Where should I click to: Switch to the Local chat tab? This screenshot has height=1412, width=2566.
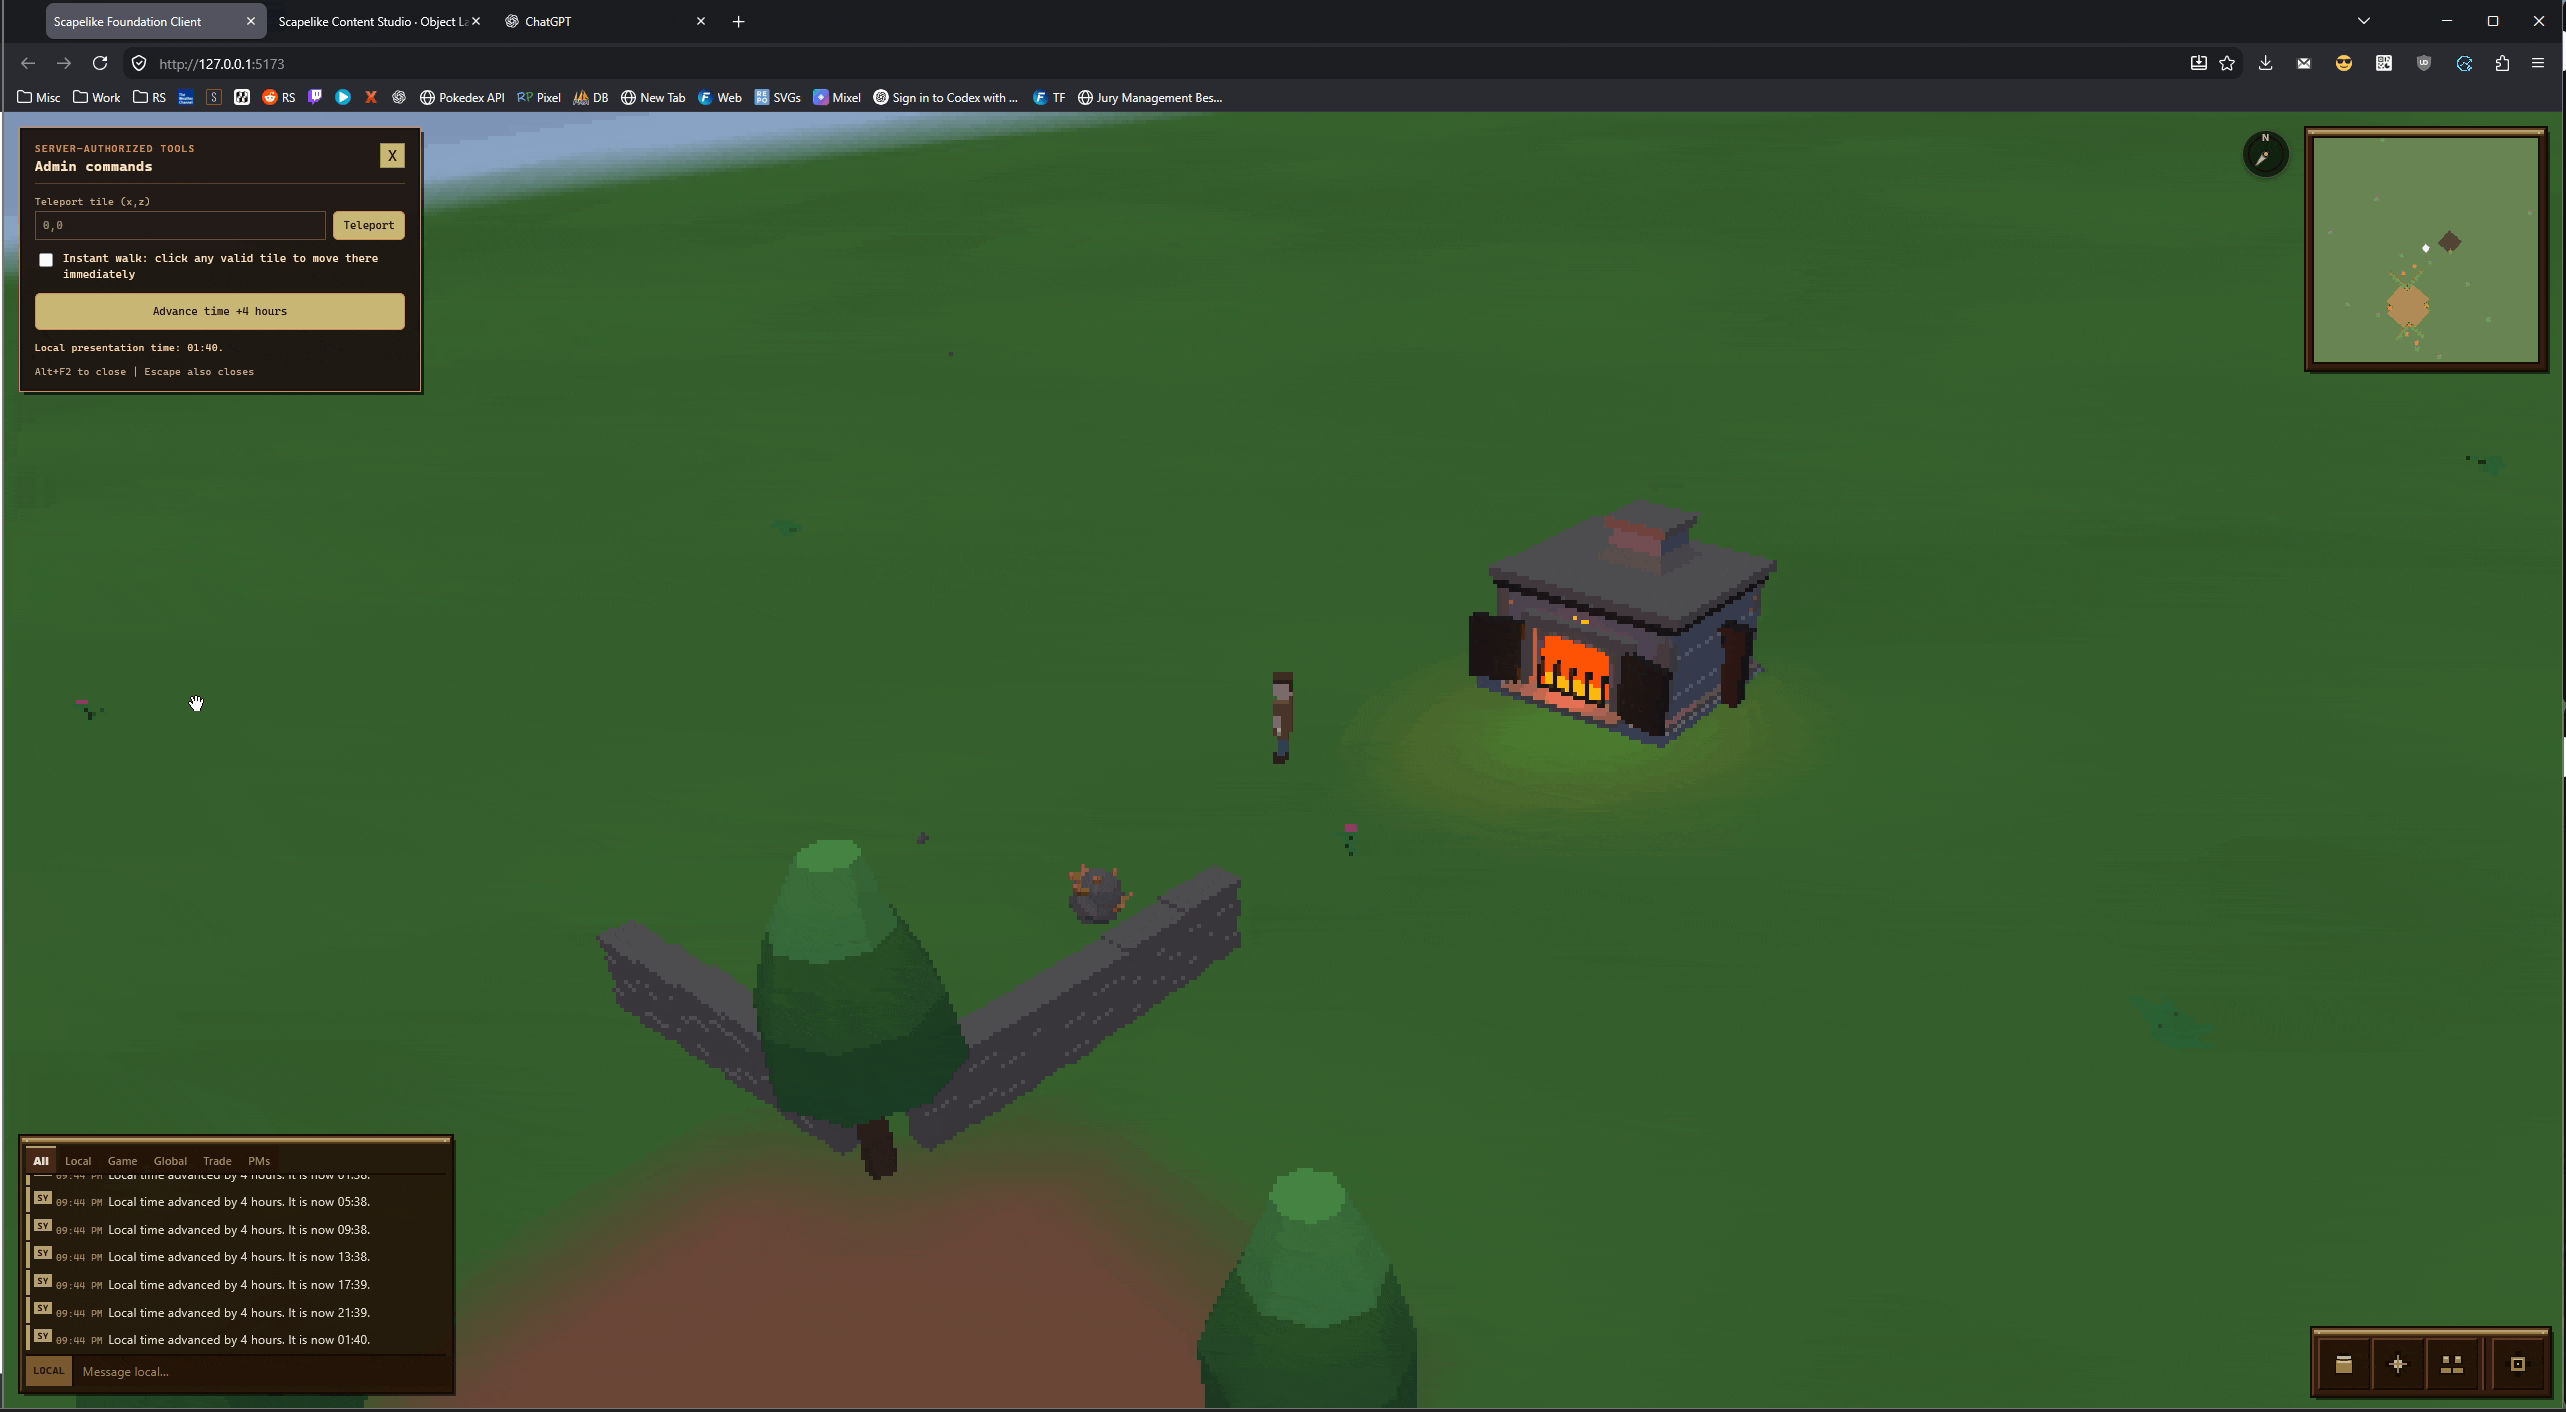tap(78, 1161)
